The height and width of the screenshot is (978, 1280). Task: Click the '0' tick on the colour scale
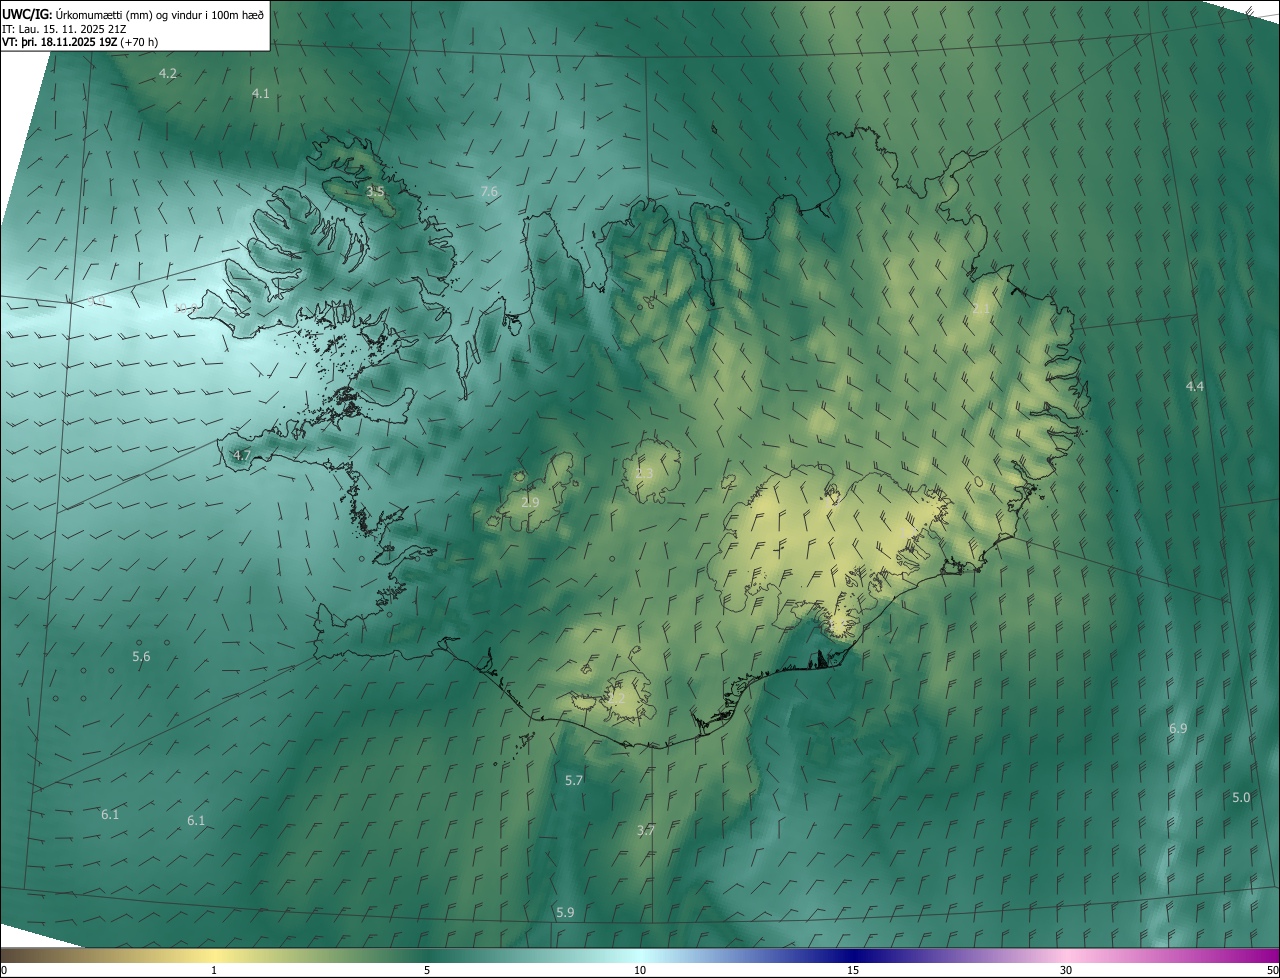pyautogui.click(x=4, y=970)
